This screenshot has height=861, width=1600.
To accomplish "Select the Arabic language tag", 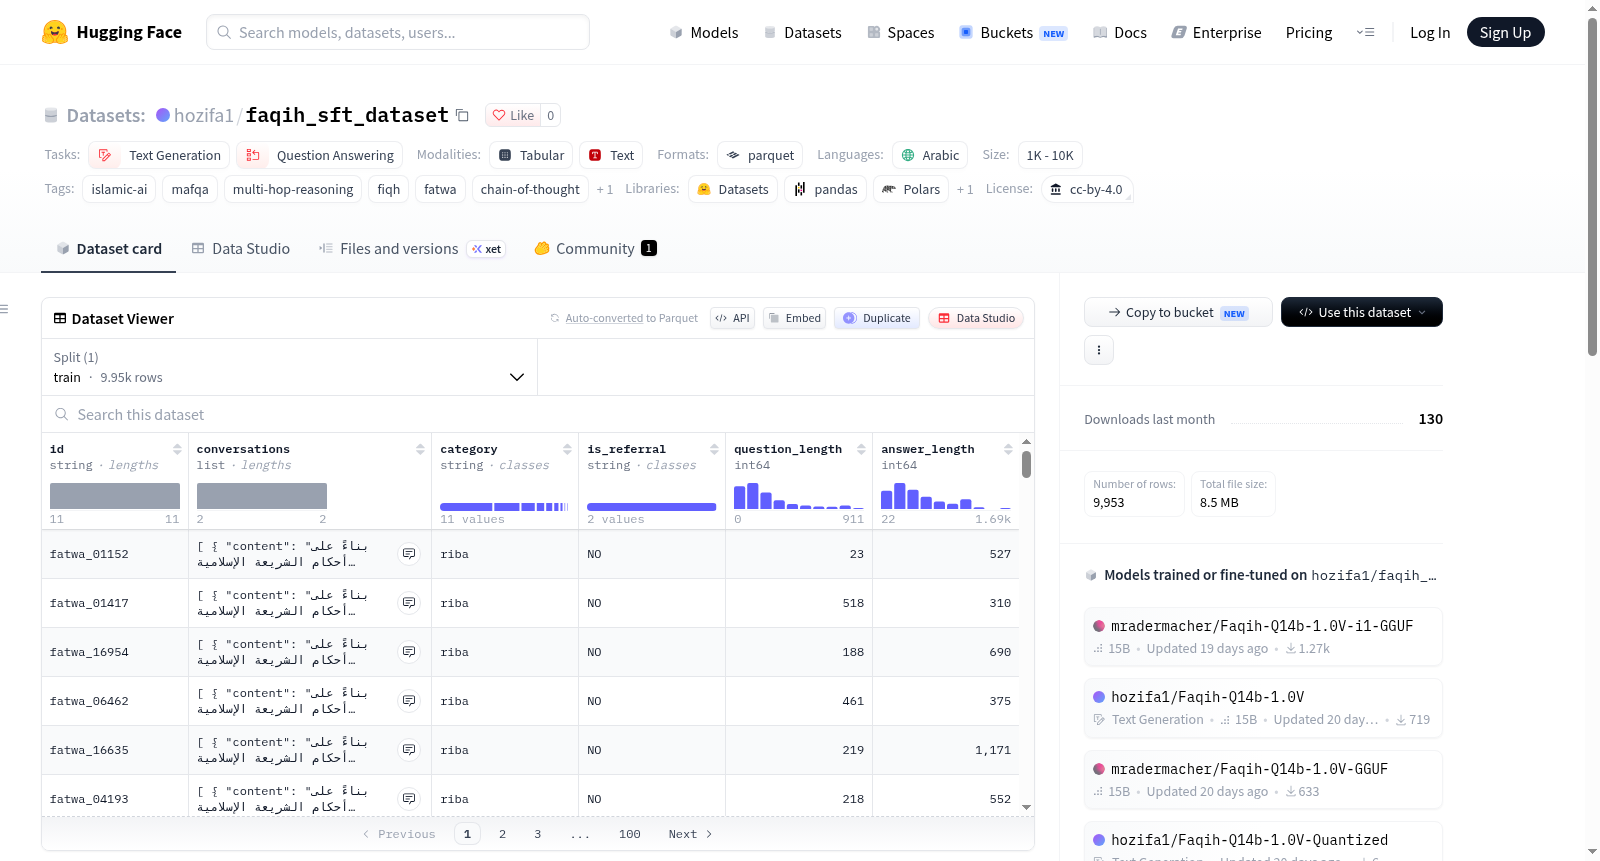I will click(x=930, y=155).
